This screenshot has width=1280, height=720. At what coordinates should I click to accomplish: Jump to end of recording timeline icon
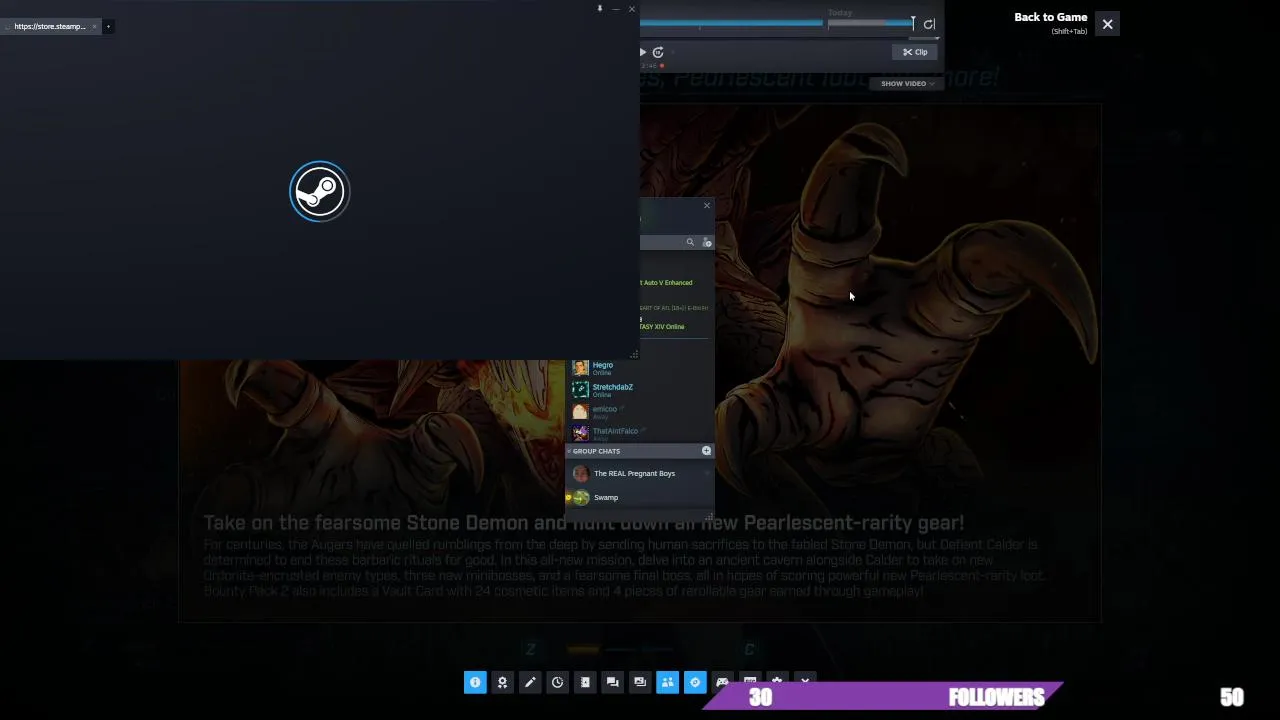929,24
